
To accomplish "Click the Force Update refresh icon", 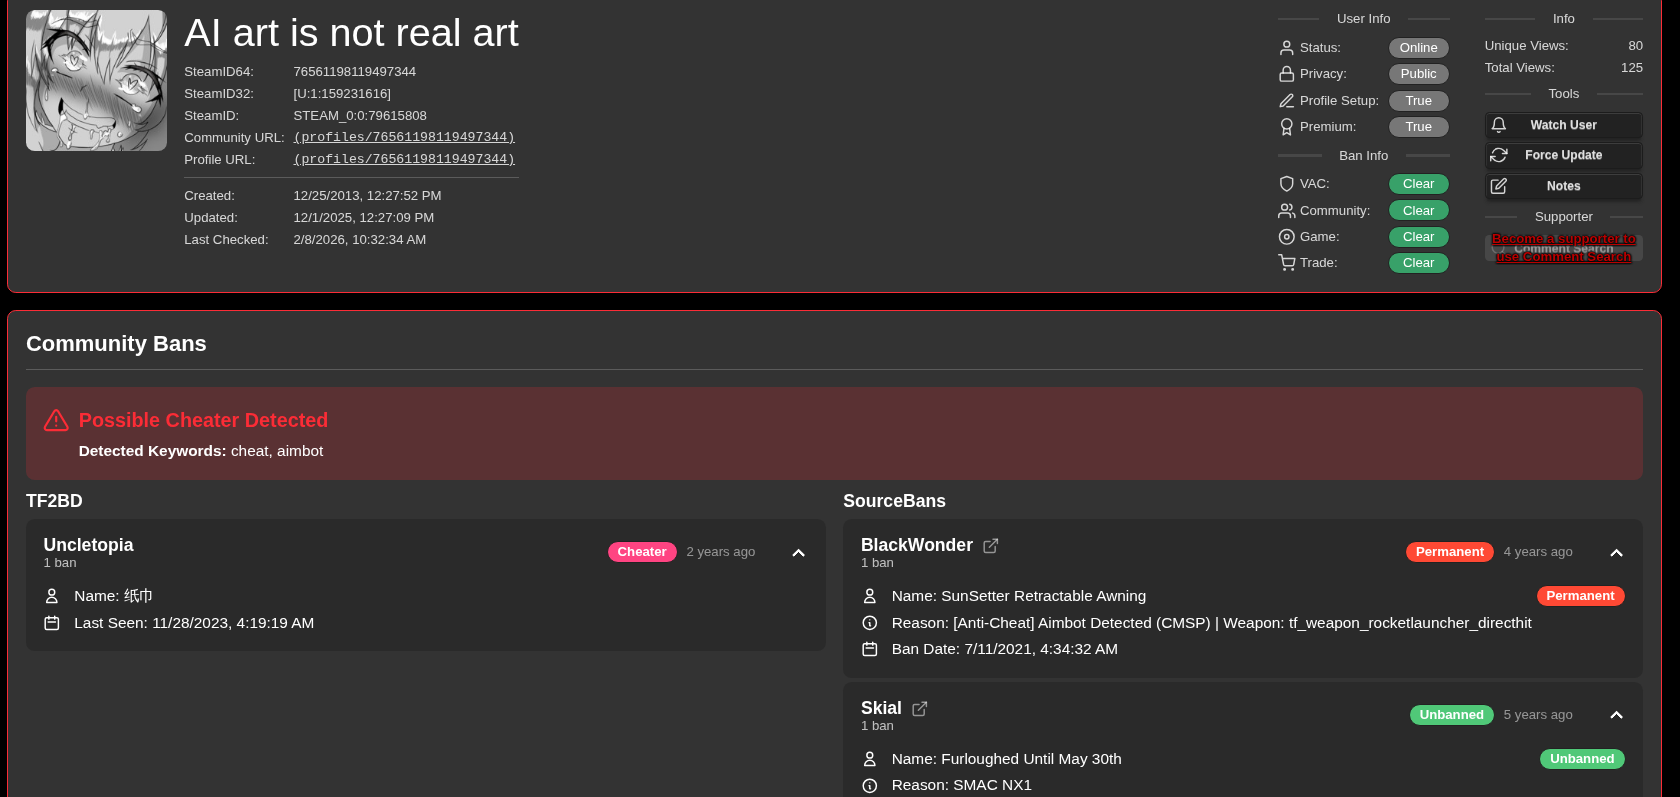I will (1498, 155).
